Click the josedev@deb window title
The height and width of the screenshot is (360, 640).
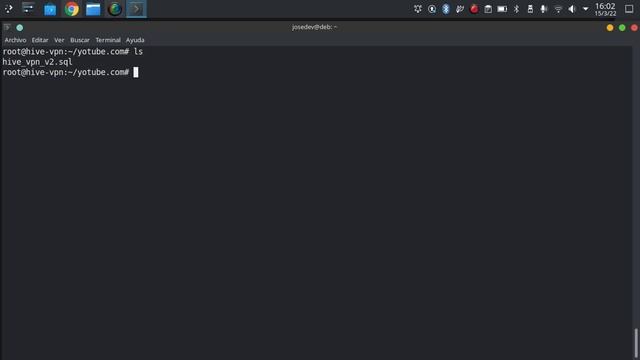tap(314, 27)
